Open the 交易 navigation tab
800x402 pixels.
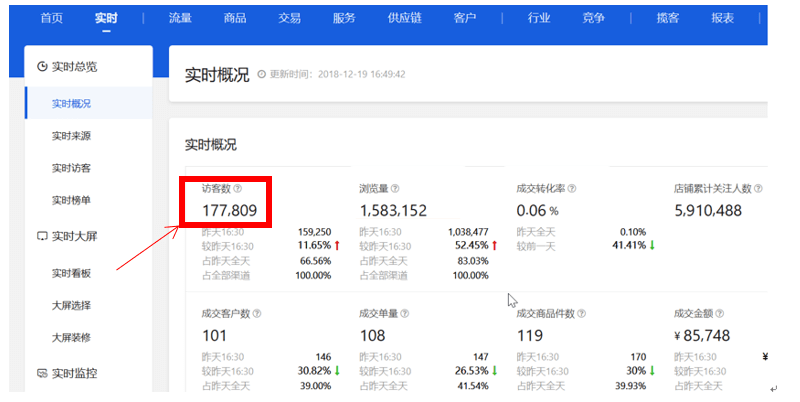[289, 18]
